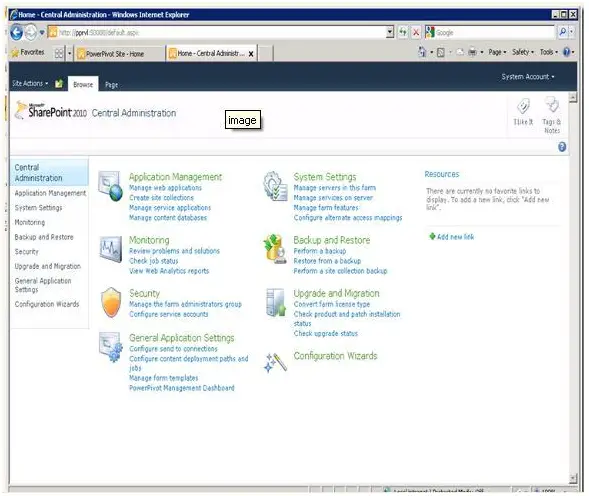Click the Navigate Up folder icon
Screen dimensions: 589x496
click(59, 83)
